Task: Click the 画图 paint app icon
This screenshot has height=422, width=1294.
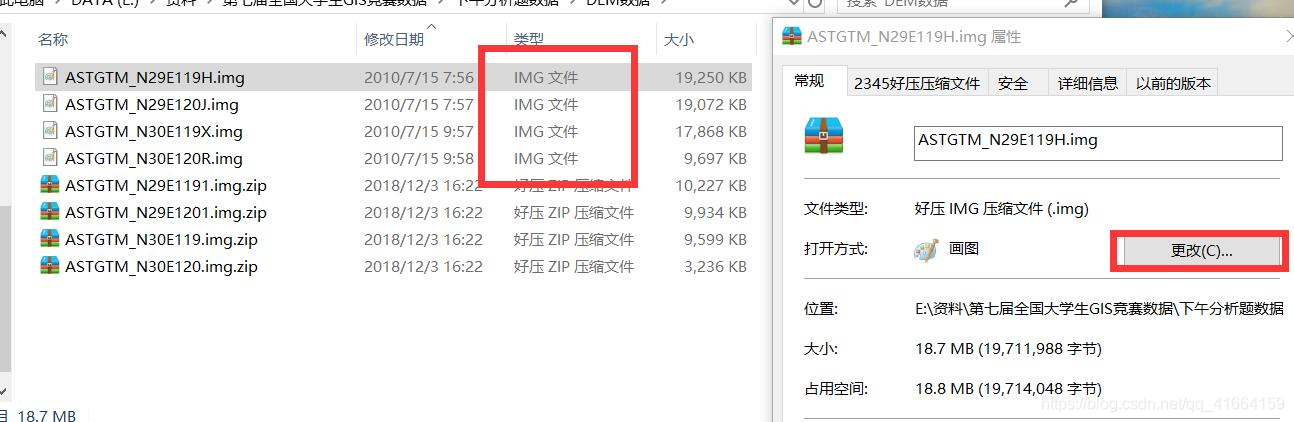Action: [x=926, y=250]
